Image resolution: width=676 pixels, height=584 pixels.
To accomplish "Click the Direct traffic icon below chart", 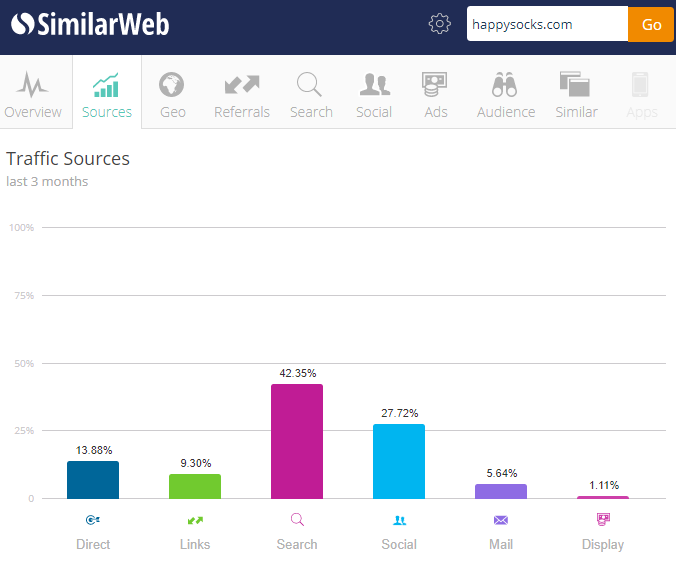I will [x=93, y=520].
